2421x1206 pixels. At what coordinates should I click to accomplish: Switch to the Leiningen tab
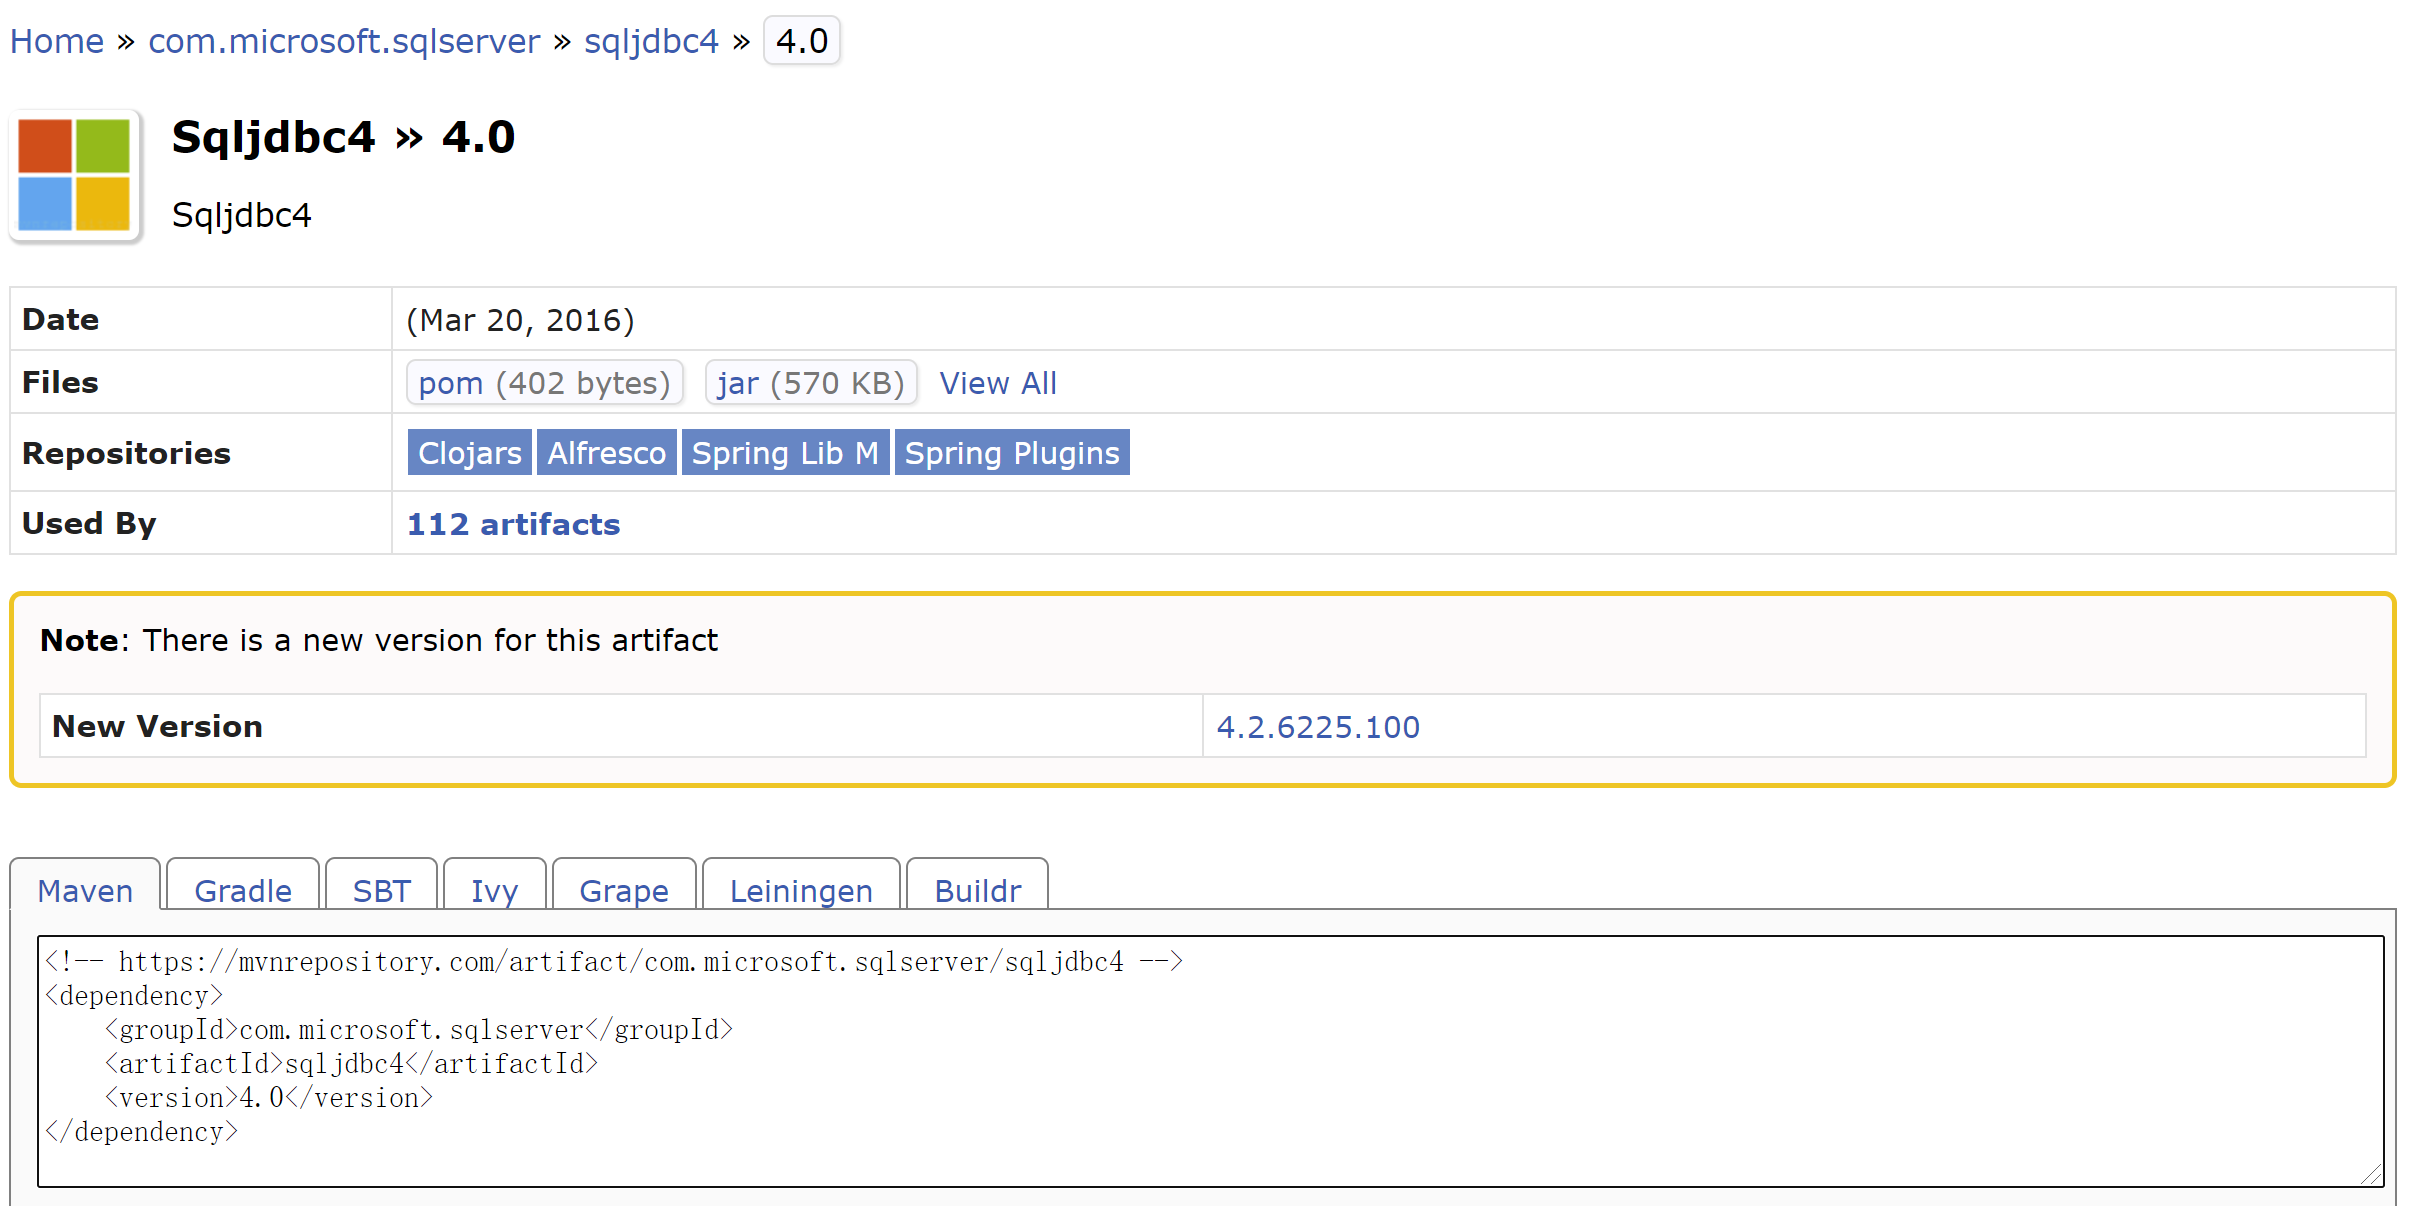point(800,890)
